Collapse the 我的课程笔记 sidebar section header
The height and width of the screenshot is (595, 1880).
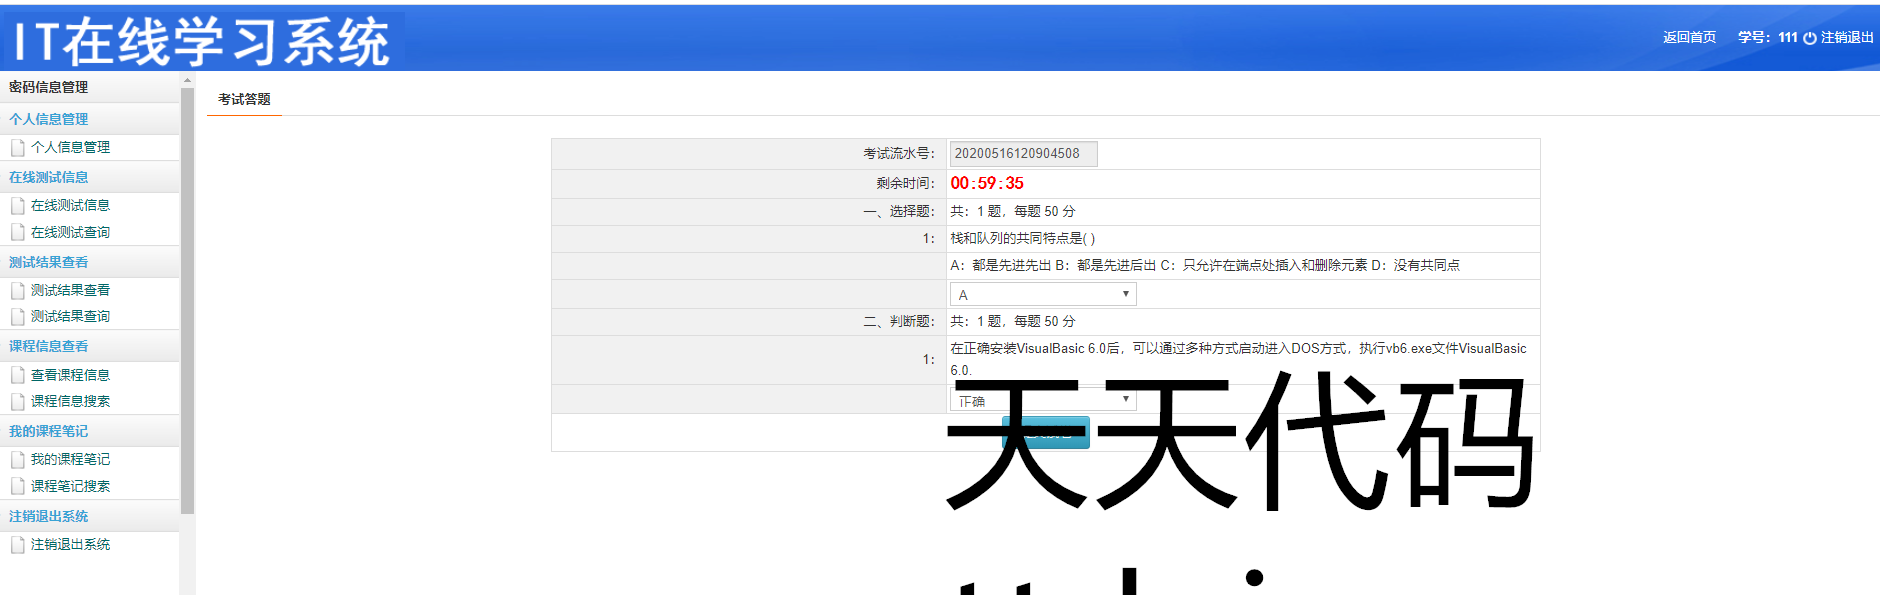point(49,431)
